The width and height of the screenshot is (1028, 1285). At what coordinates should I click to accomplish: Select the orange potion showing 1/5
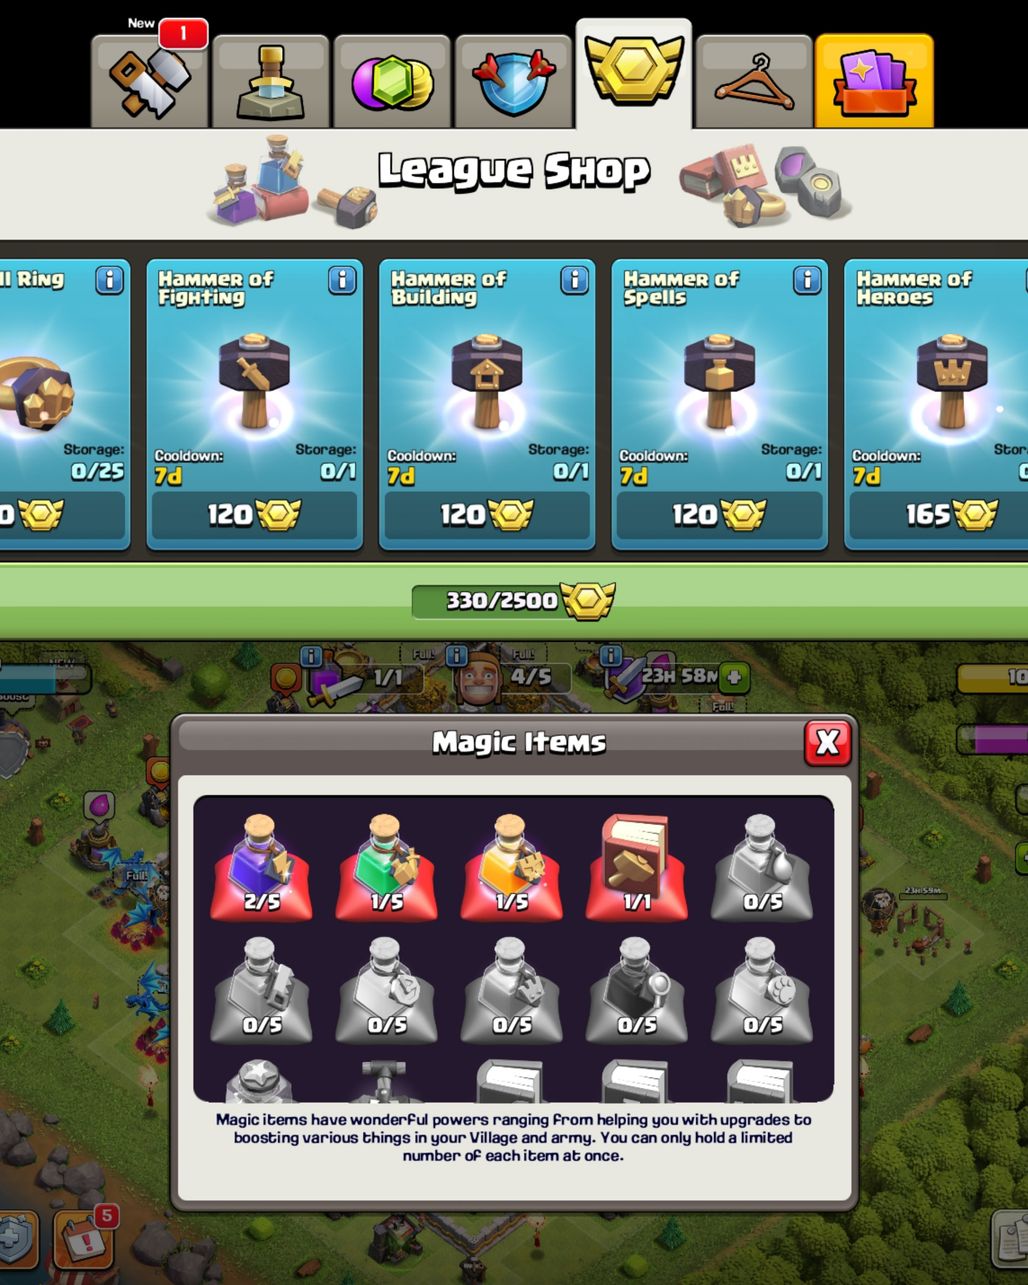pyautogui.click(x=511, y=867)
